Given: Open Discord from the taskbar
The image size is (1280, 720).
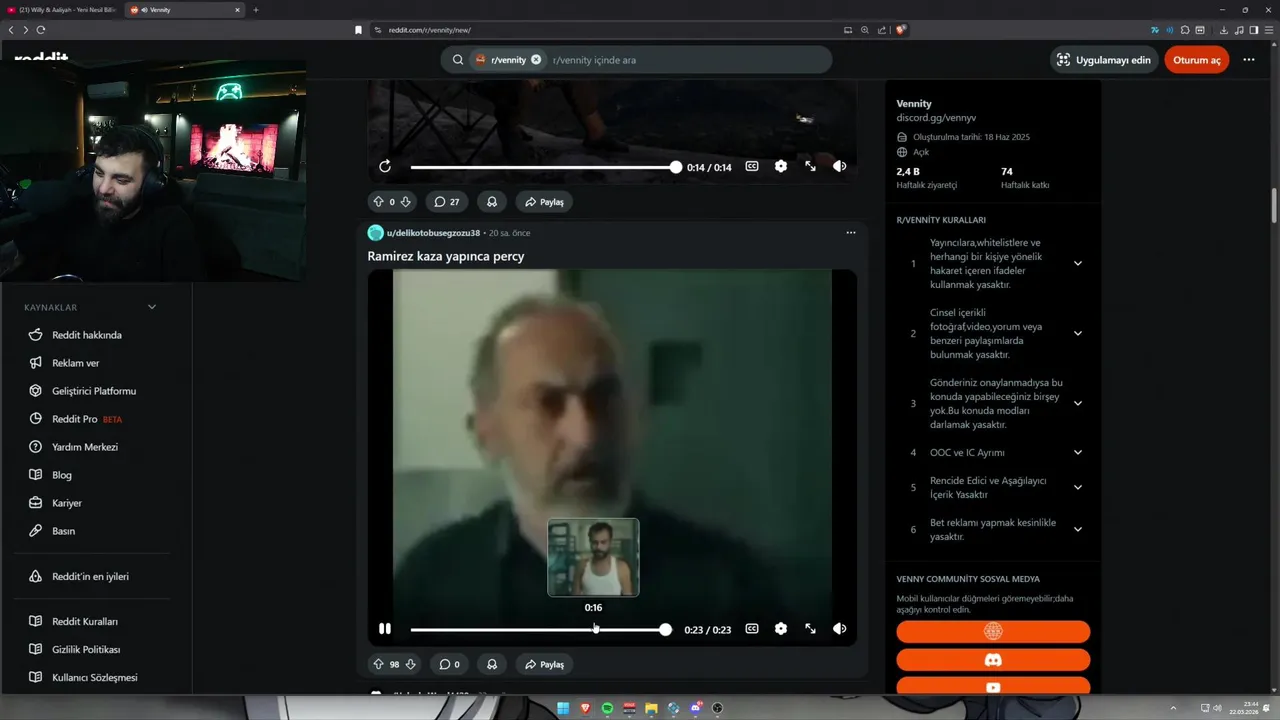Looking at the screenshot, I should 695,708.
